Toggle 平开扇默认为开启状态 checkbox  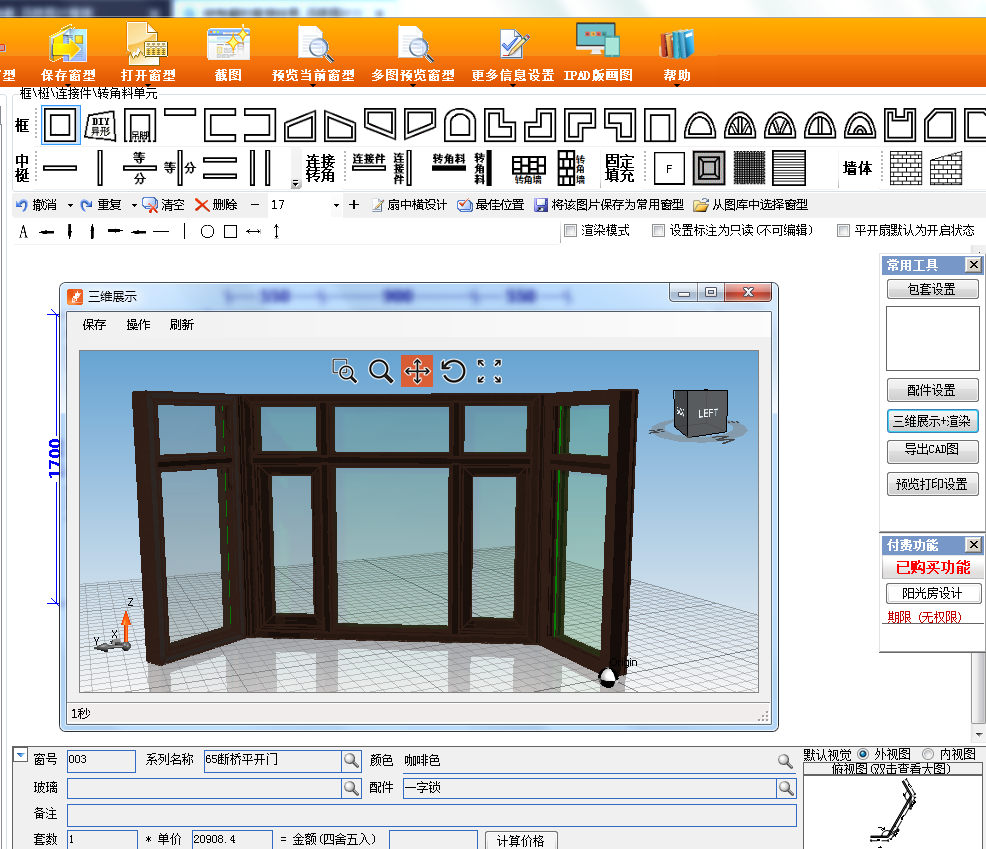pos(843,231)
